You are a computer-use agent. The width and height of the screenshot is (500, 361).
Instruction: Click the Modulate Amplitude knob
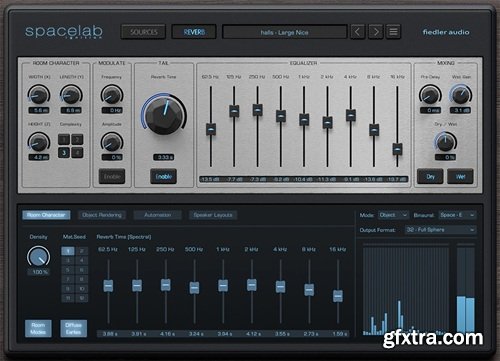(x=112, y=142)
